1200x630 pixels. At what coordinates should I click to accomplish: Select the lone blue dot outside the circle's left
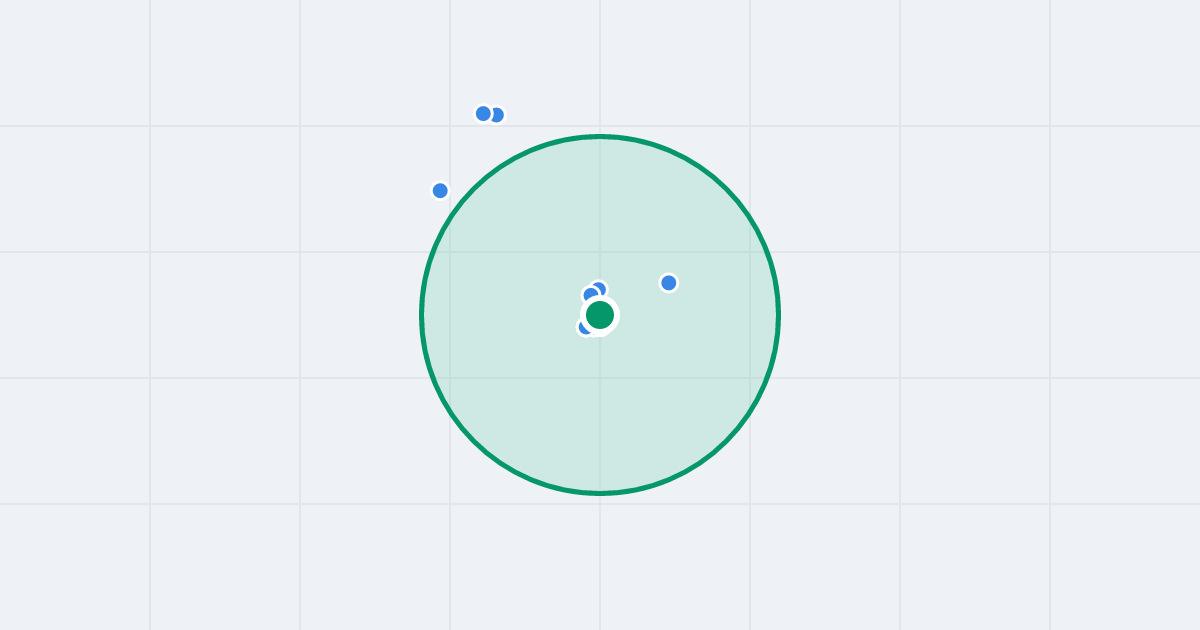click(440, 190)
